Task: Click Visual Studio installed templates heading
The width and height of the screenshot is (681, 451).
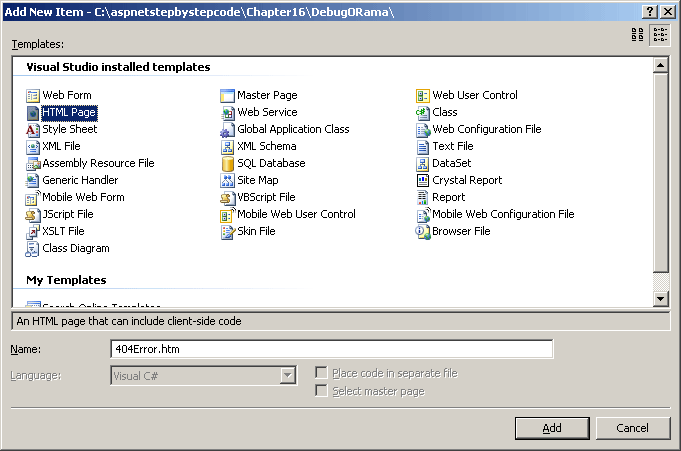Action: click(x=118, y=67)
